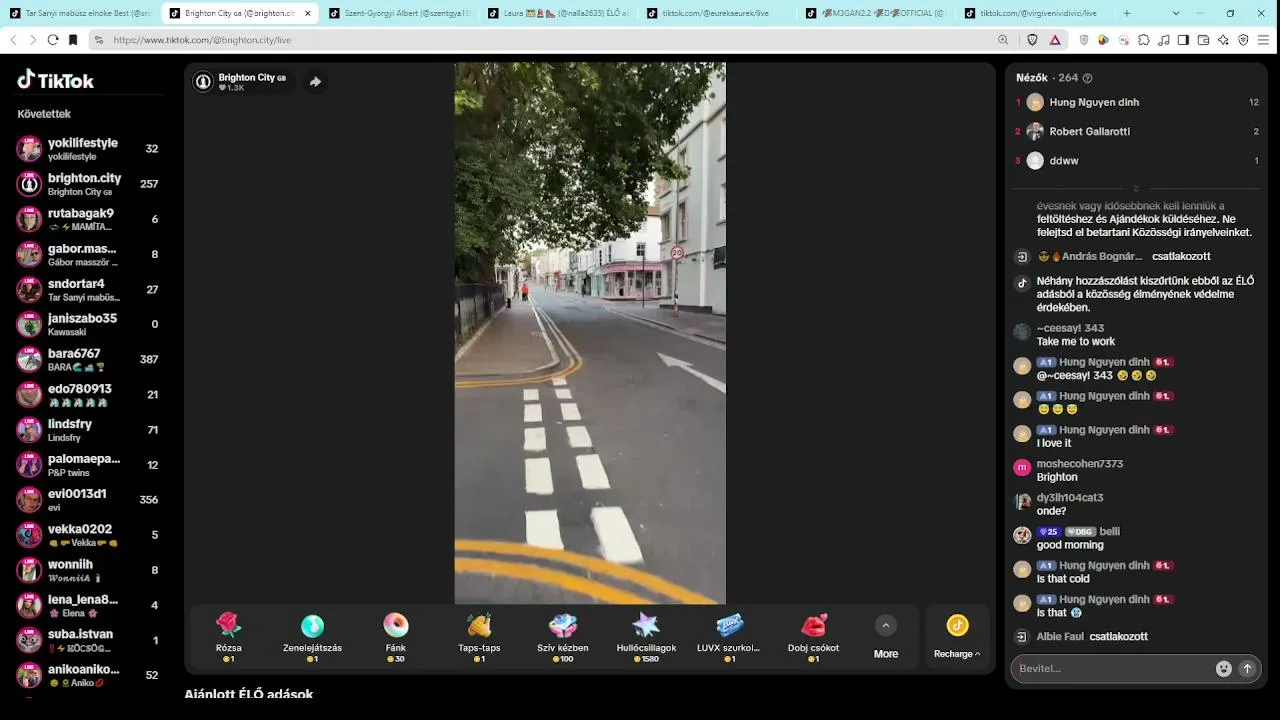This screenshot has width=1280, height=720.
Task: Click the chat Bevitel input field
Action: tap(1112, 669)
